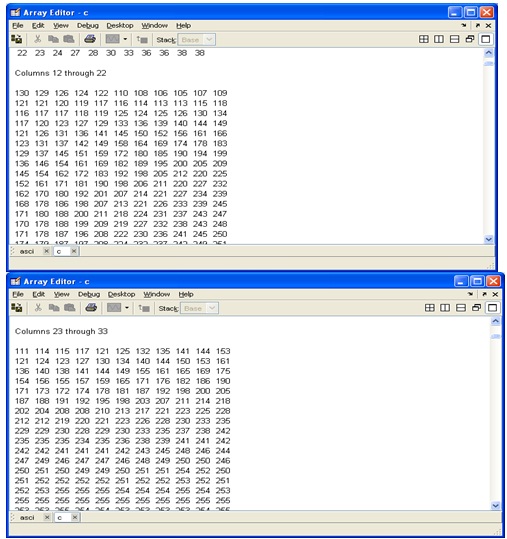Select float layout icon in top window

[470, 39]
